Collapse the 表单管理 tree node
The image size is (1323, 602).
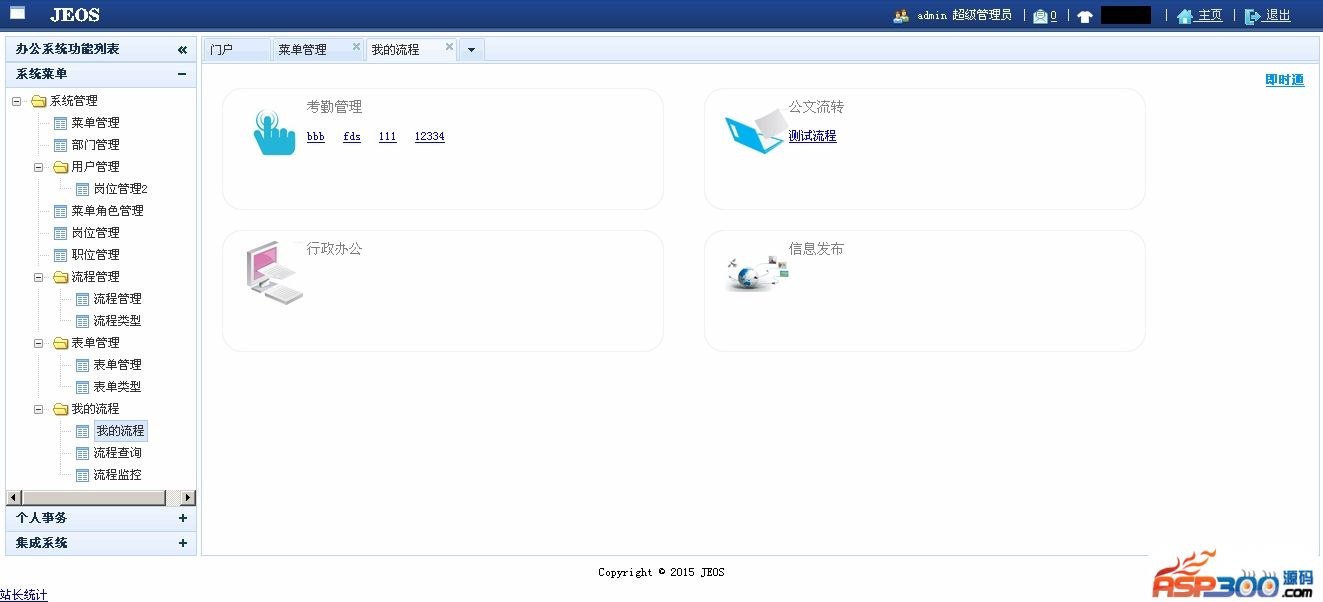coord(38,343)
